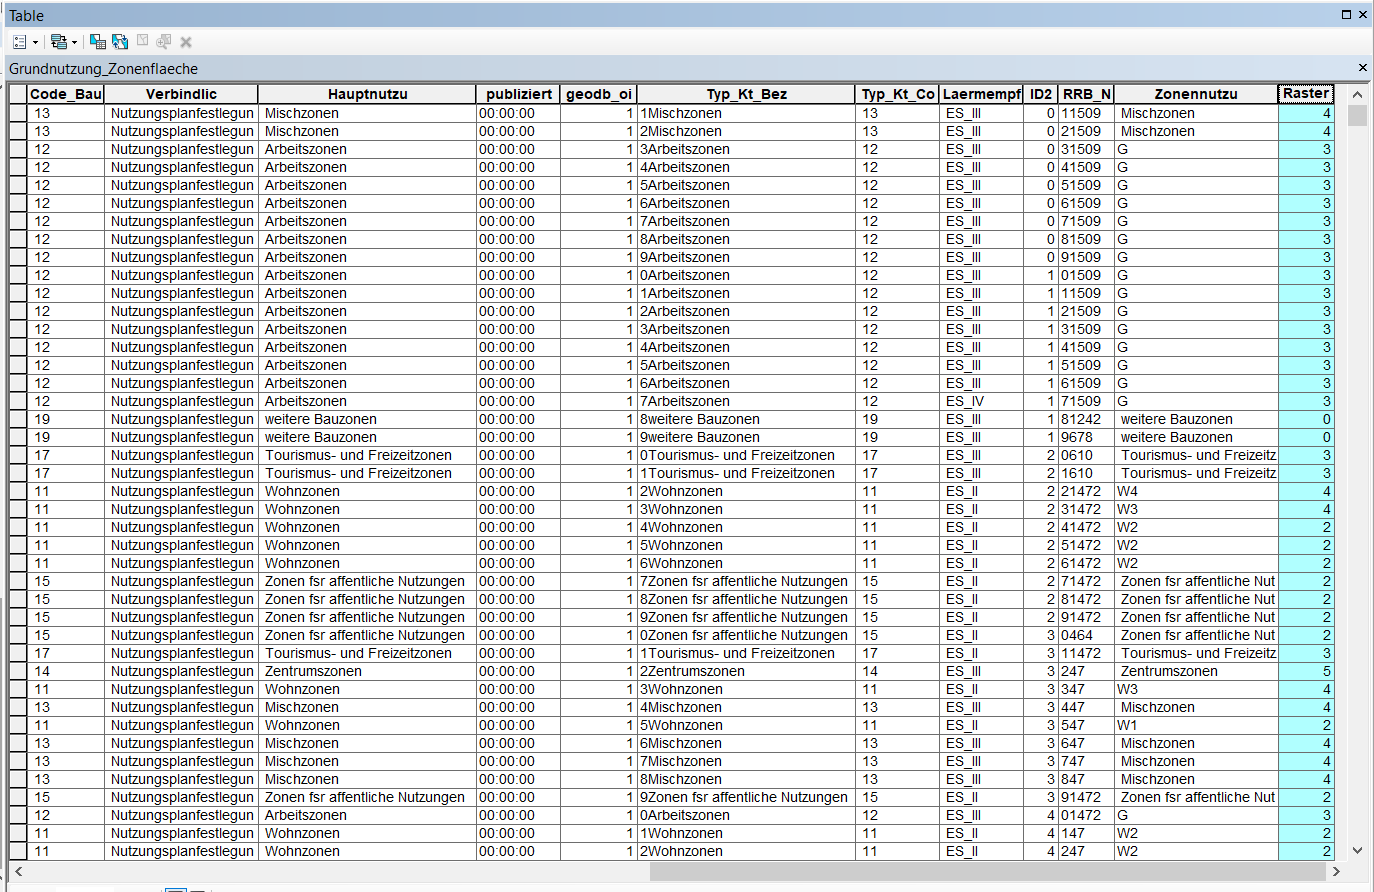Maximize the Table window
The image size is (1374, 892).
[x=1346, y=15]
